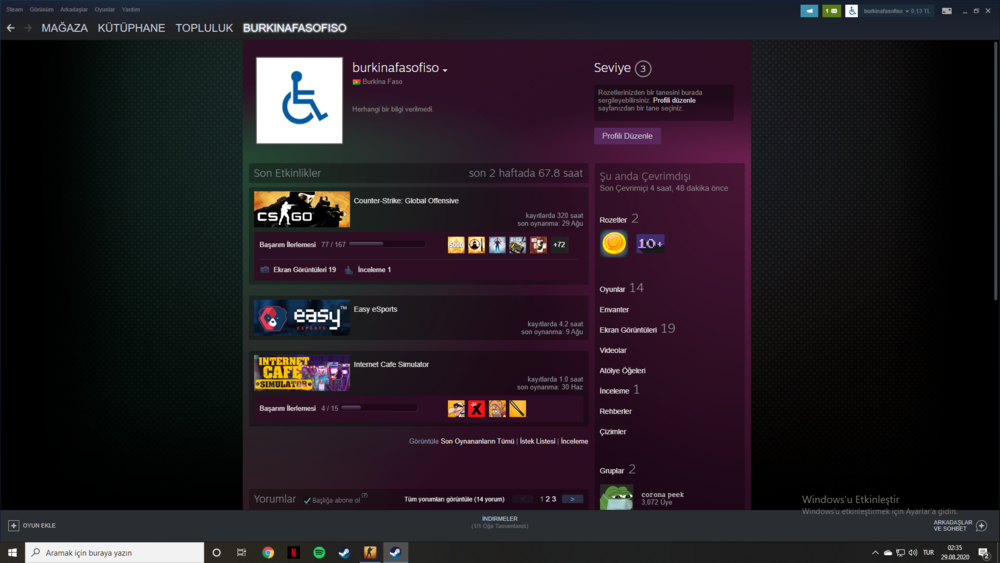The width and height of the screenshot is (1000, 563).
Task: Open first Internet Cafe Simulator achievement icon
Action: [456, 409]
